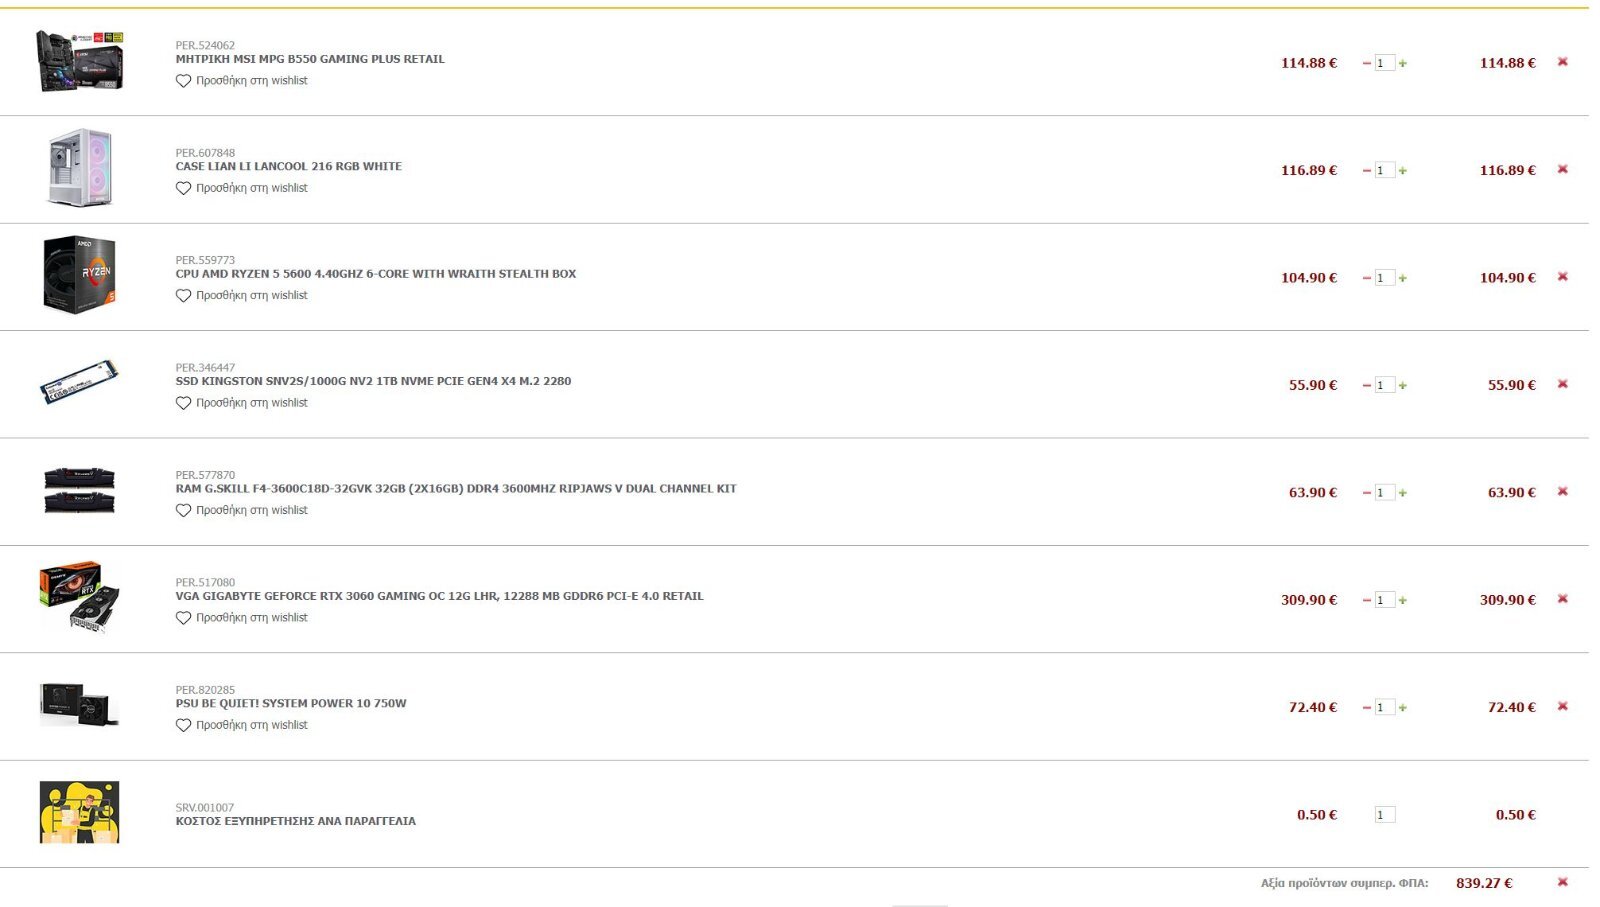Add MSI B550 motherboard to wishlist
Image resolution: width=1600 pixels, height=907 pixels.
click(241, 81)
